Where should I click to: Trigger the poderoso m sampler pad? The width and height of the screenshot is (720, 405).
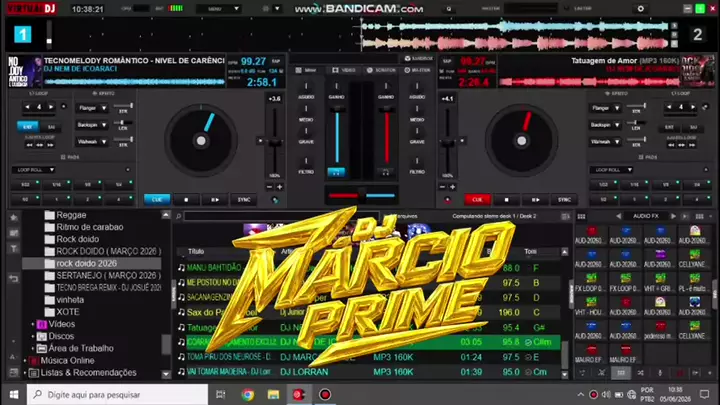click(660, 330)
